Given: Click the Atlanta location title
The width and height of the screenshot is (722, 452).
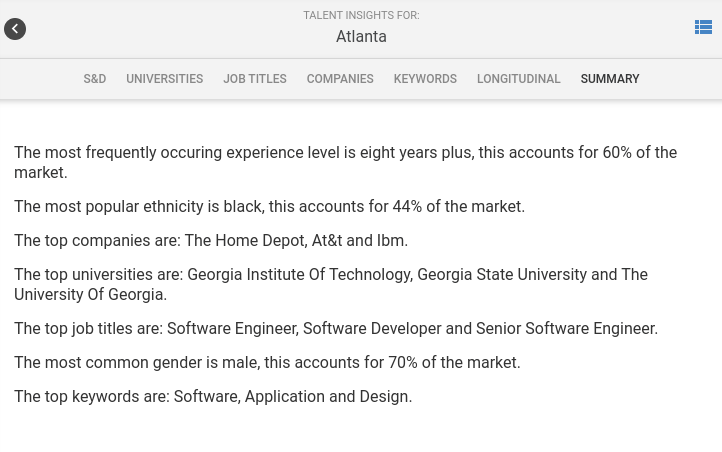Looking at the screenshot, I should [x=361, y=36].
